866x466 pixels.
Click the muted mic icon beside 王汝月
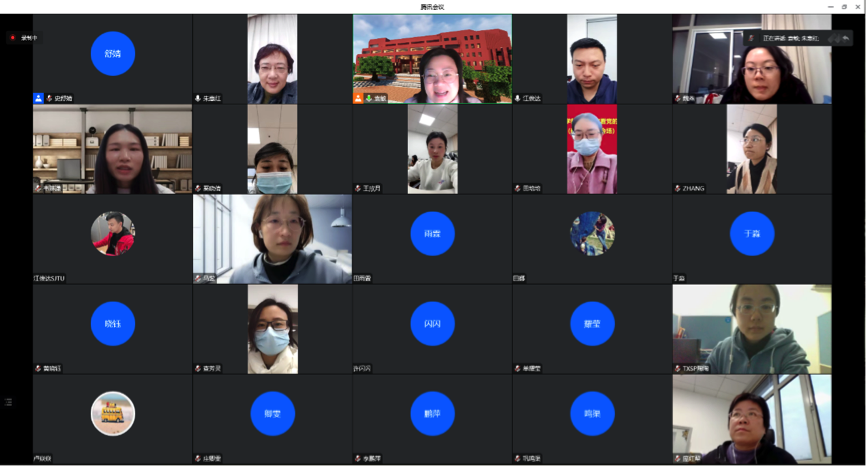coord(358,188)
